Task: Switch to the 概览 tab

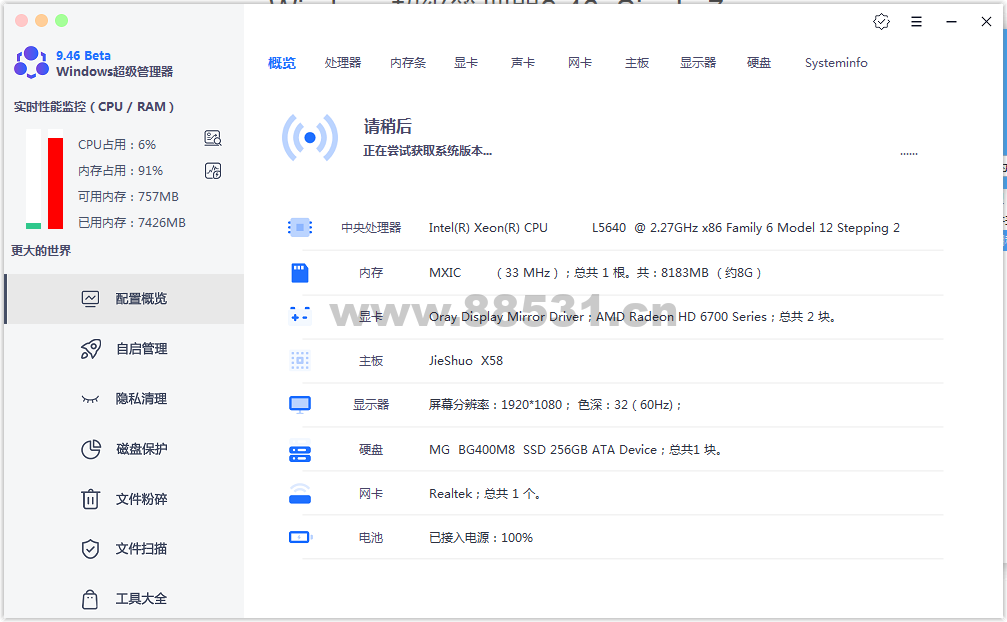Action: click(x=282, y=63)
